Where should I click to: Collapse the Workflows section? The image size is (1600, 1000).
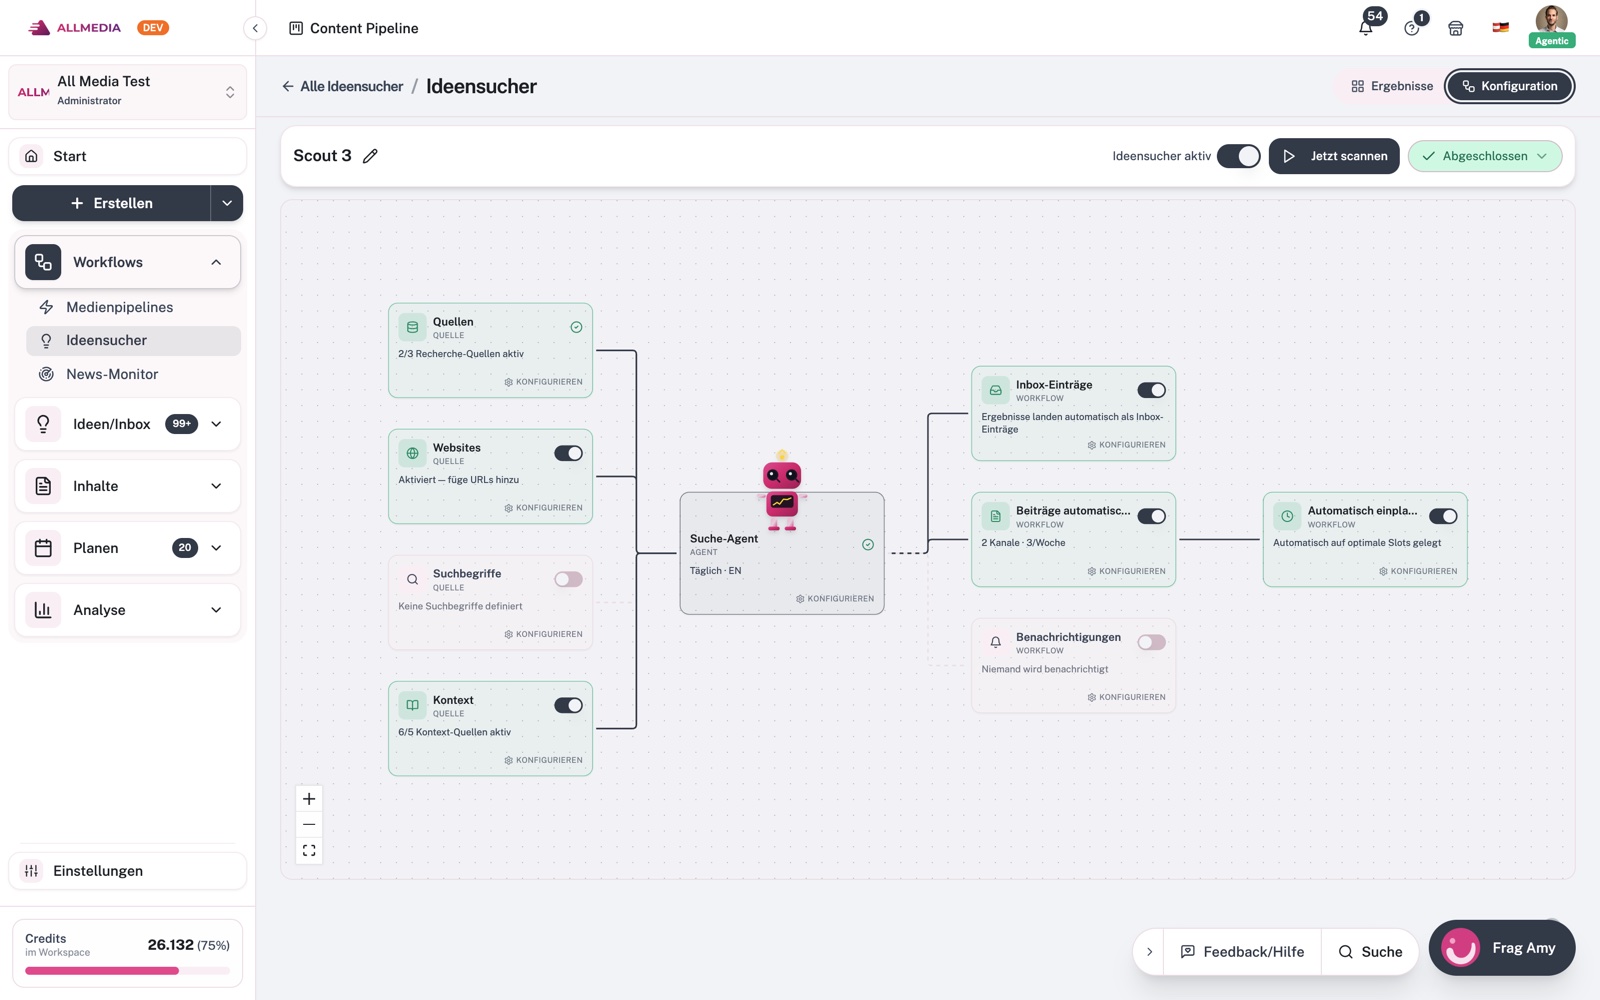click(216, 262)
